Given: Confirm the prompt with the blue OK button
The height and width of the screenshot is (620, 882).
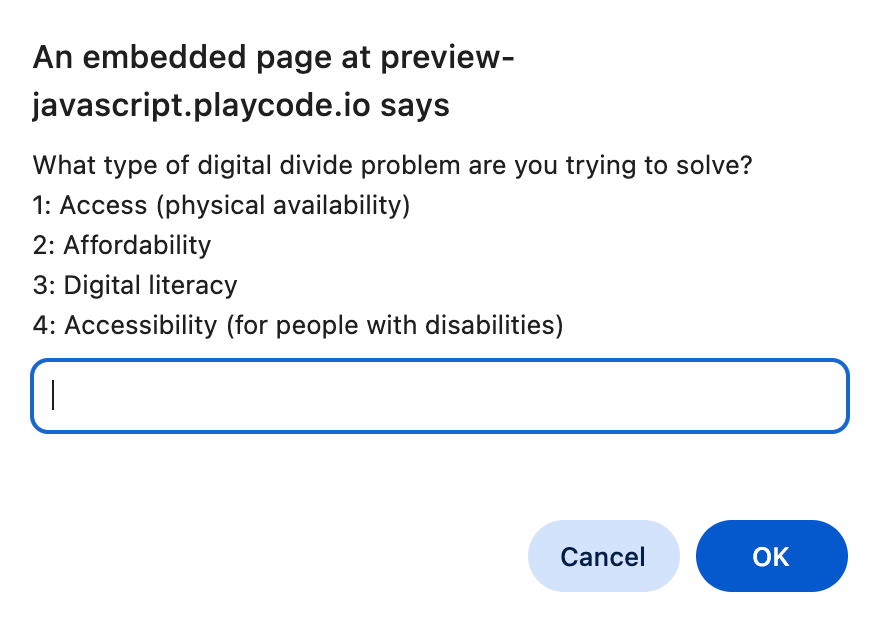Looking at the screenshot, I should (x=771, y=556).
